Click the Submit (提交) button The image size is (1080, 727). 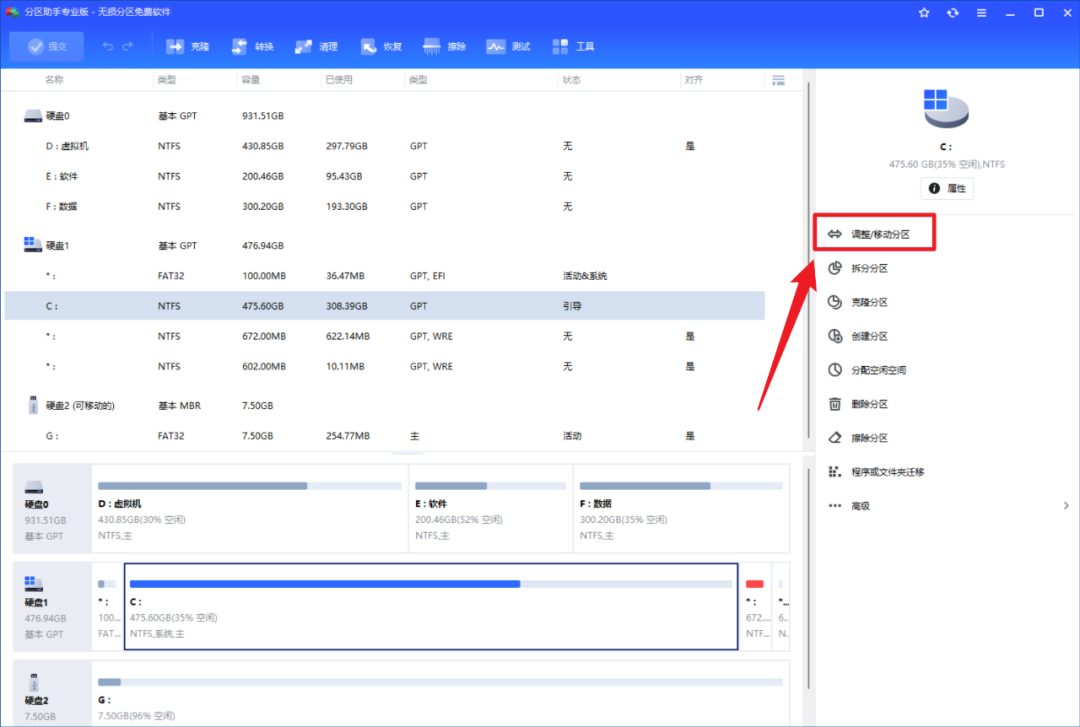47,46
